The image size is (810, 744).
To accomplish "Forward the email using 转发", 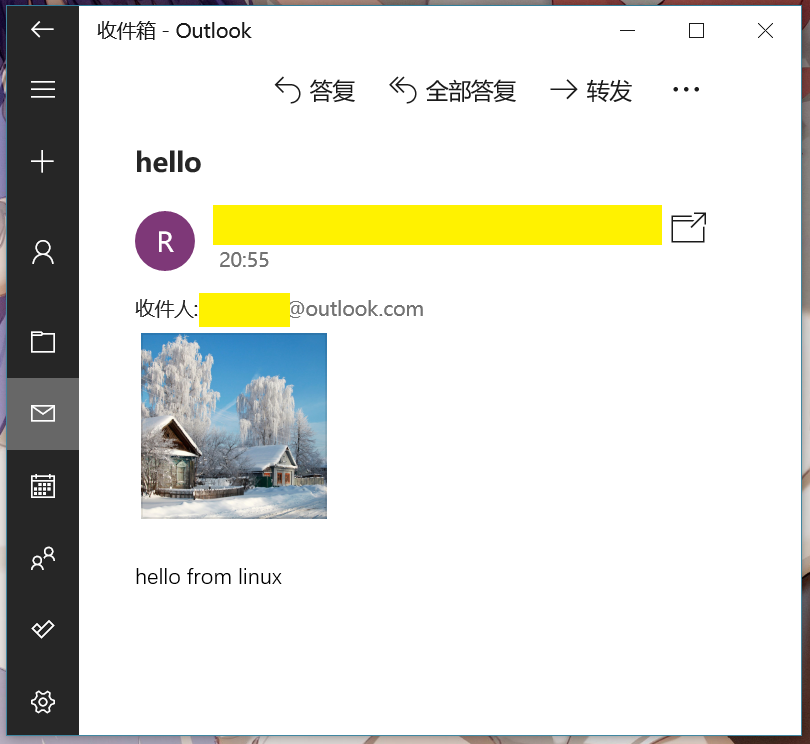I will coord(591,90).
